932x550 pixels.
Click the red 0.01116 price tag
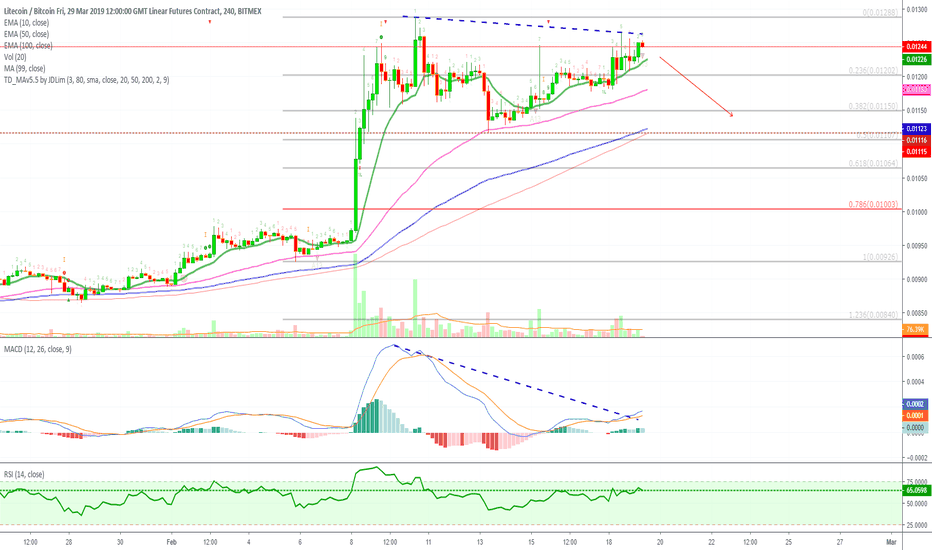pyautogui.click(x=916, y=140)
